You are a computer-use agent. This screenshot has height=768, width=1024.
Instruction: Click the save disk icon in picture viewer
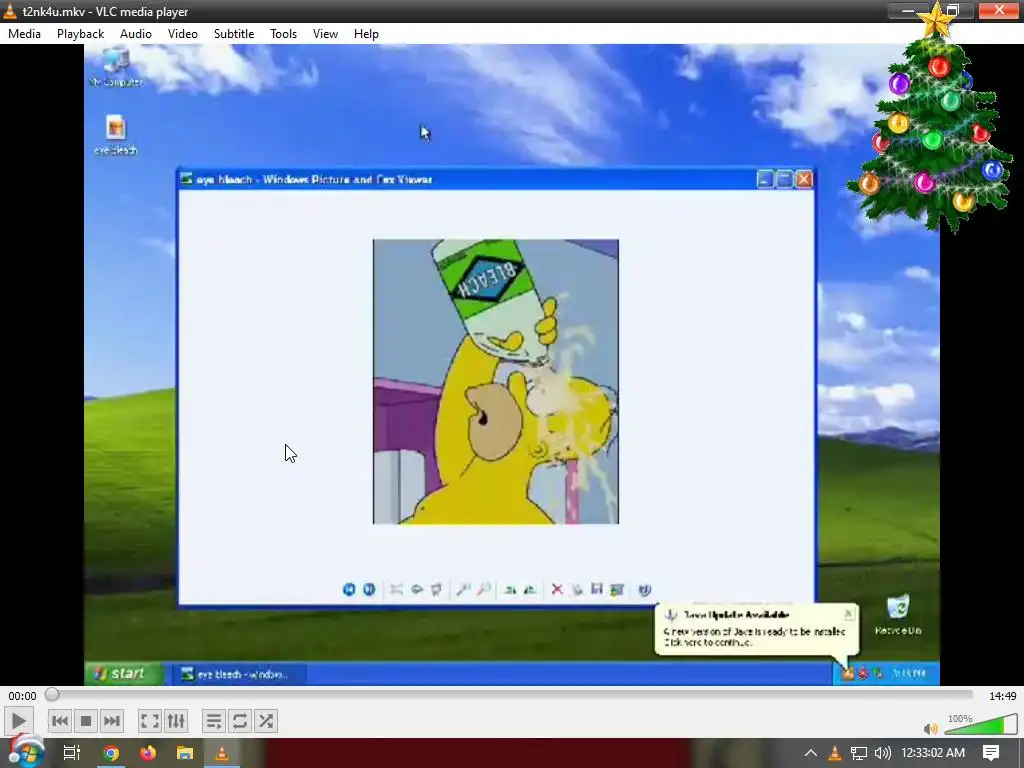pyautogui.click(x=597, y=589)
